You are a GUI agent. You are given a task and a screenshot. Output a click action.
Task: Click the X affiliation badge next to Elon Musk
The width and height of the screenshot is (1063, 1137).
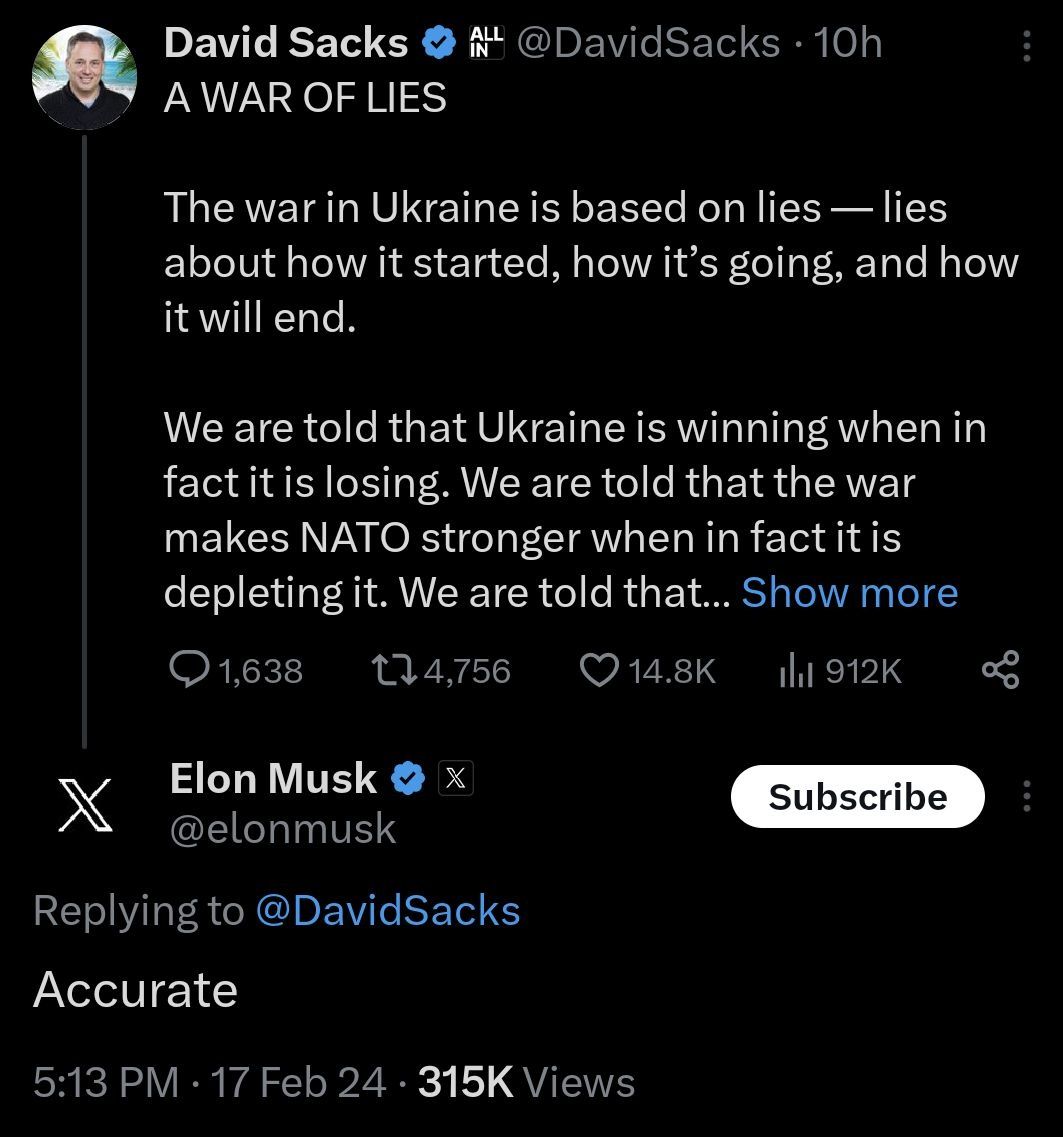click(x=455, y=779)
